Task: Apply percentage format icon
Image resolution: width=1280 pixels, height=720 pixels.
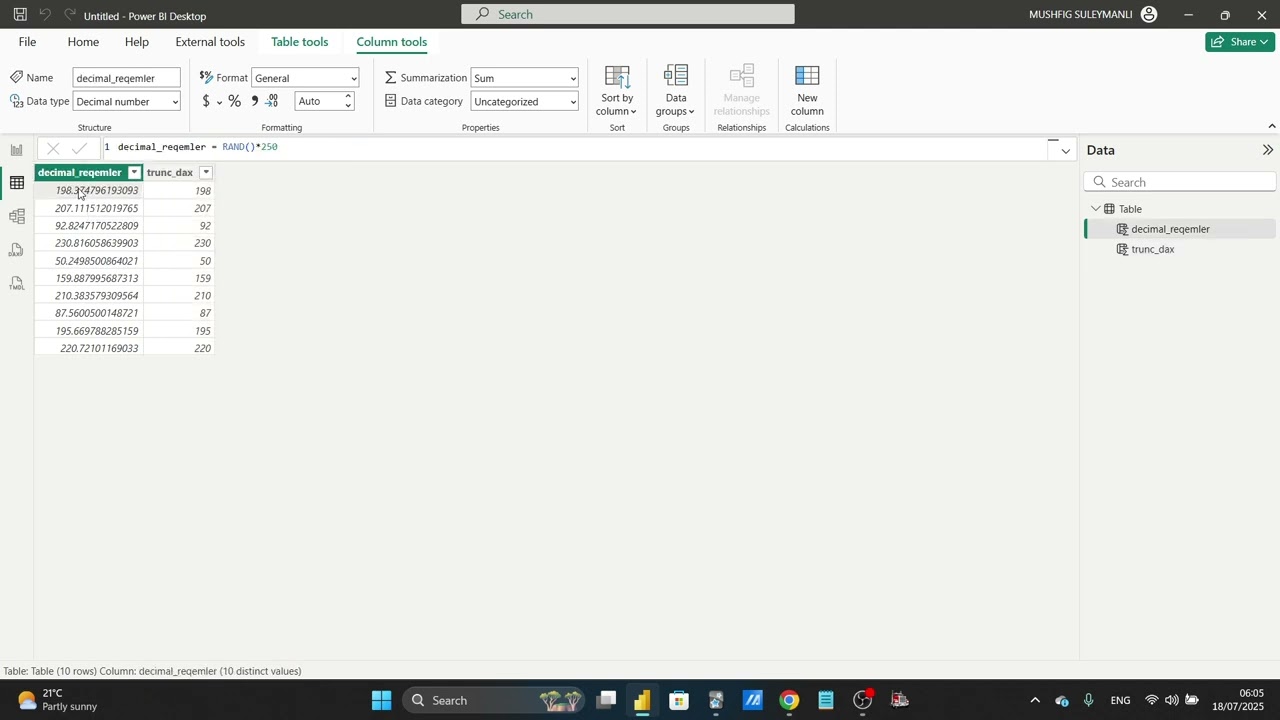Action: (x=234, y=101)
